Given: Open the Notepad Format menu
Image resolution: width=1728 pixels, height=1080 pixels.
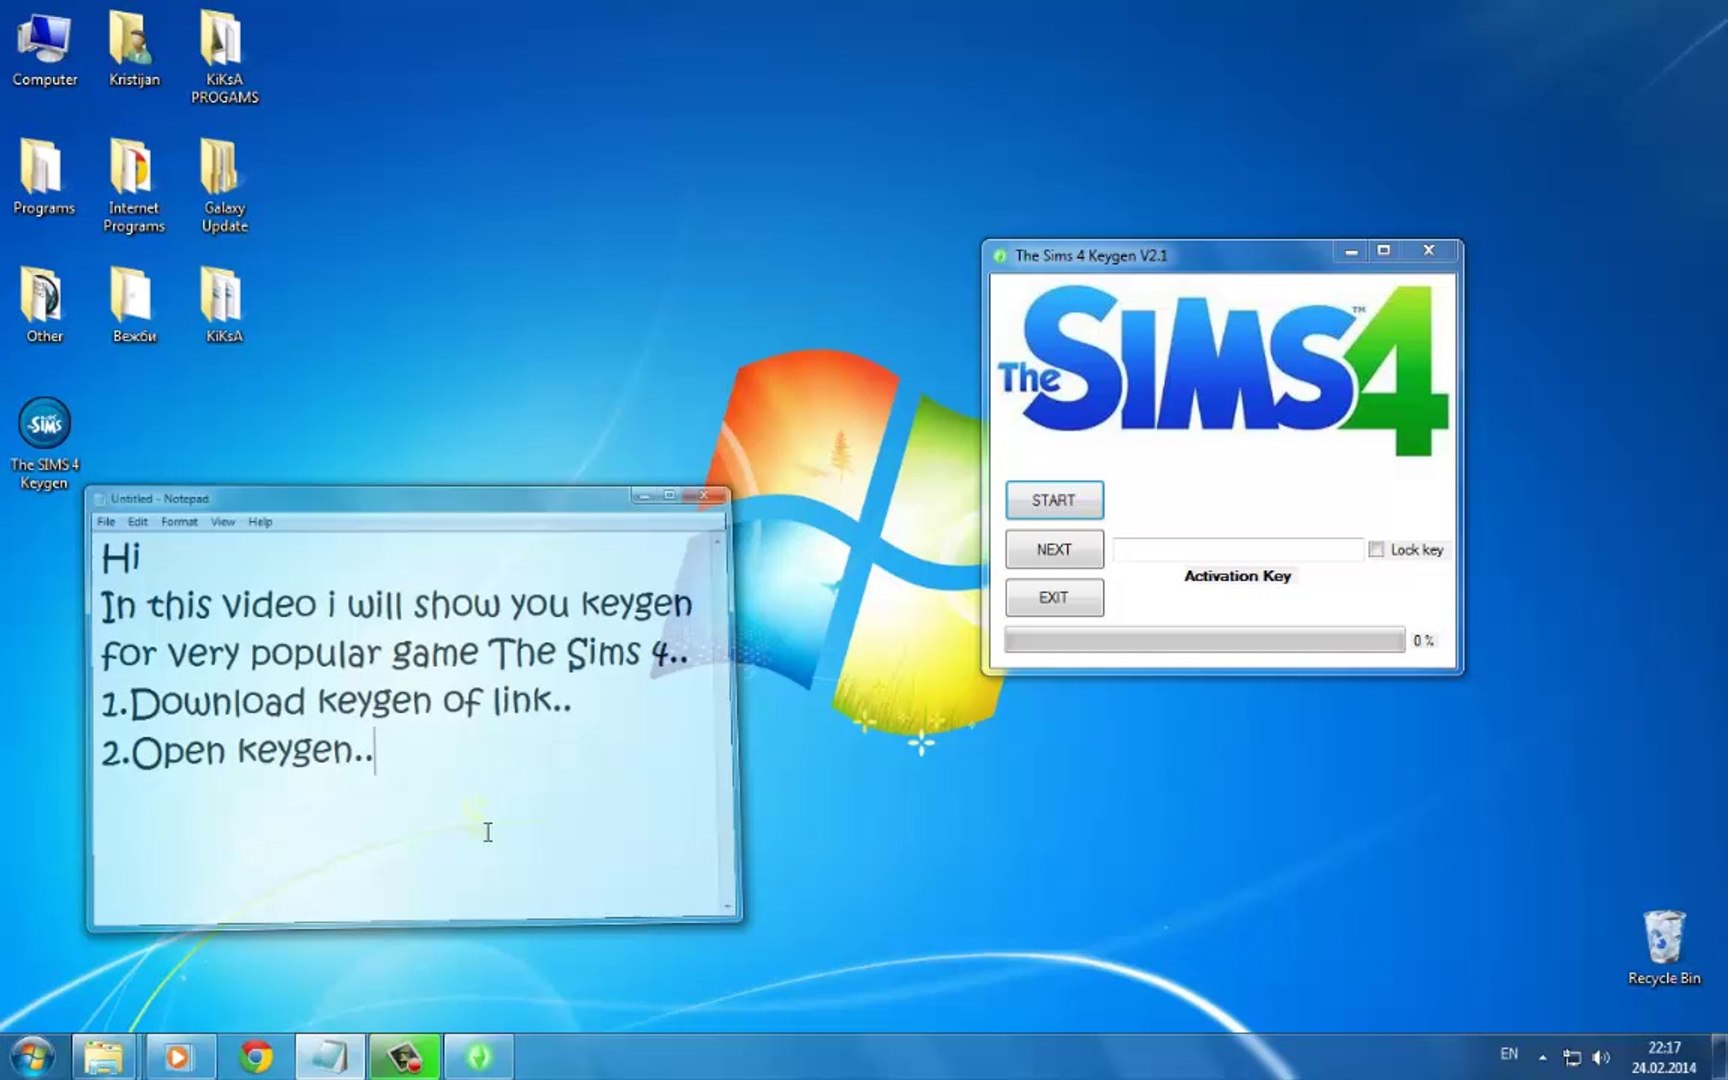Looking at the screenshot, I should (x=180, y=522).
